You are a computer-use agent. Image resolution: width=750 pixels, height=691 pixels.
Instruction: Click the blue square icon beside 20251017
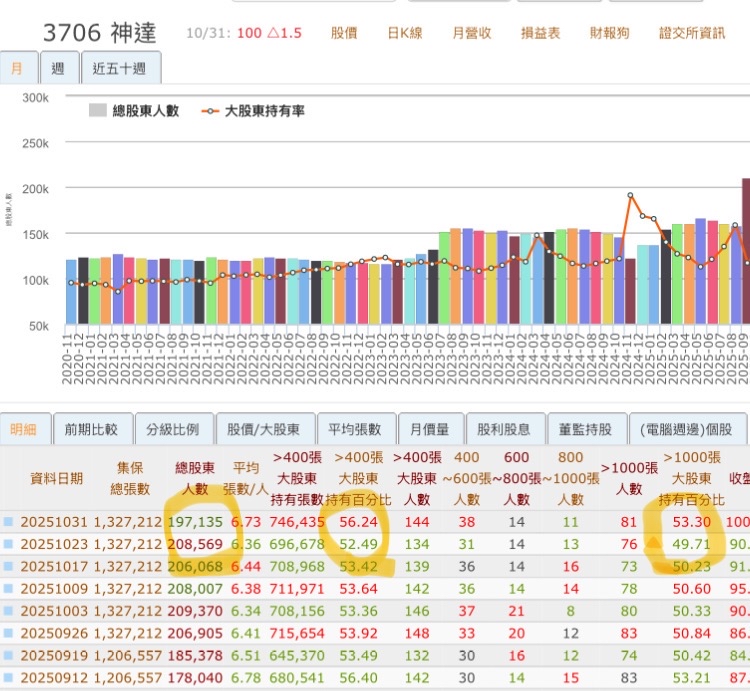pos(9,566)
